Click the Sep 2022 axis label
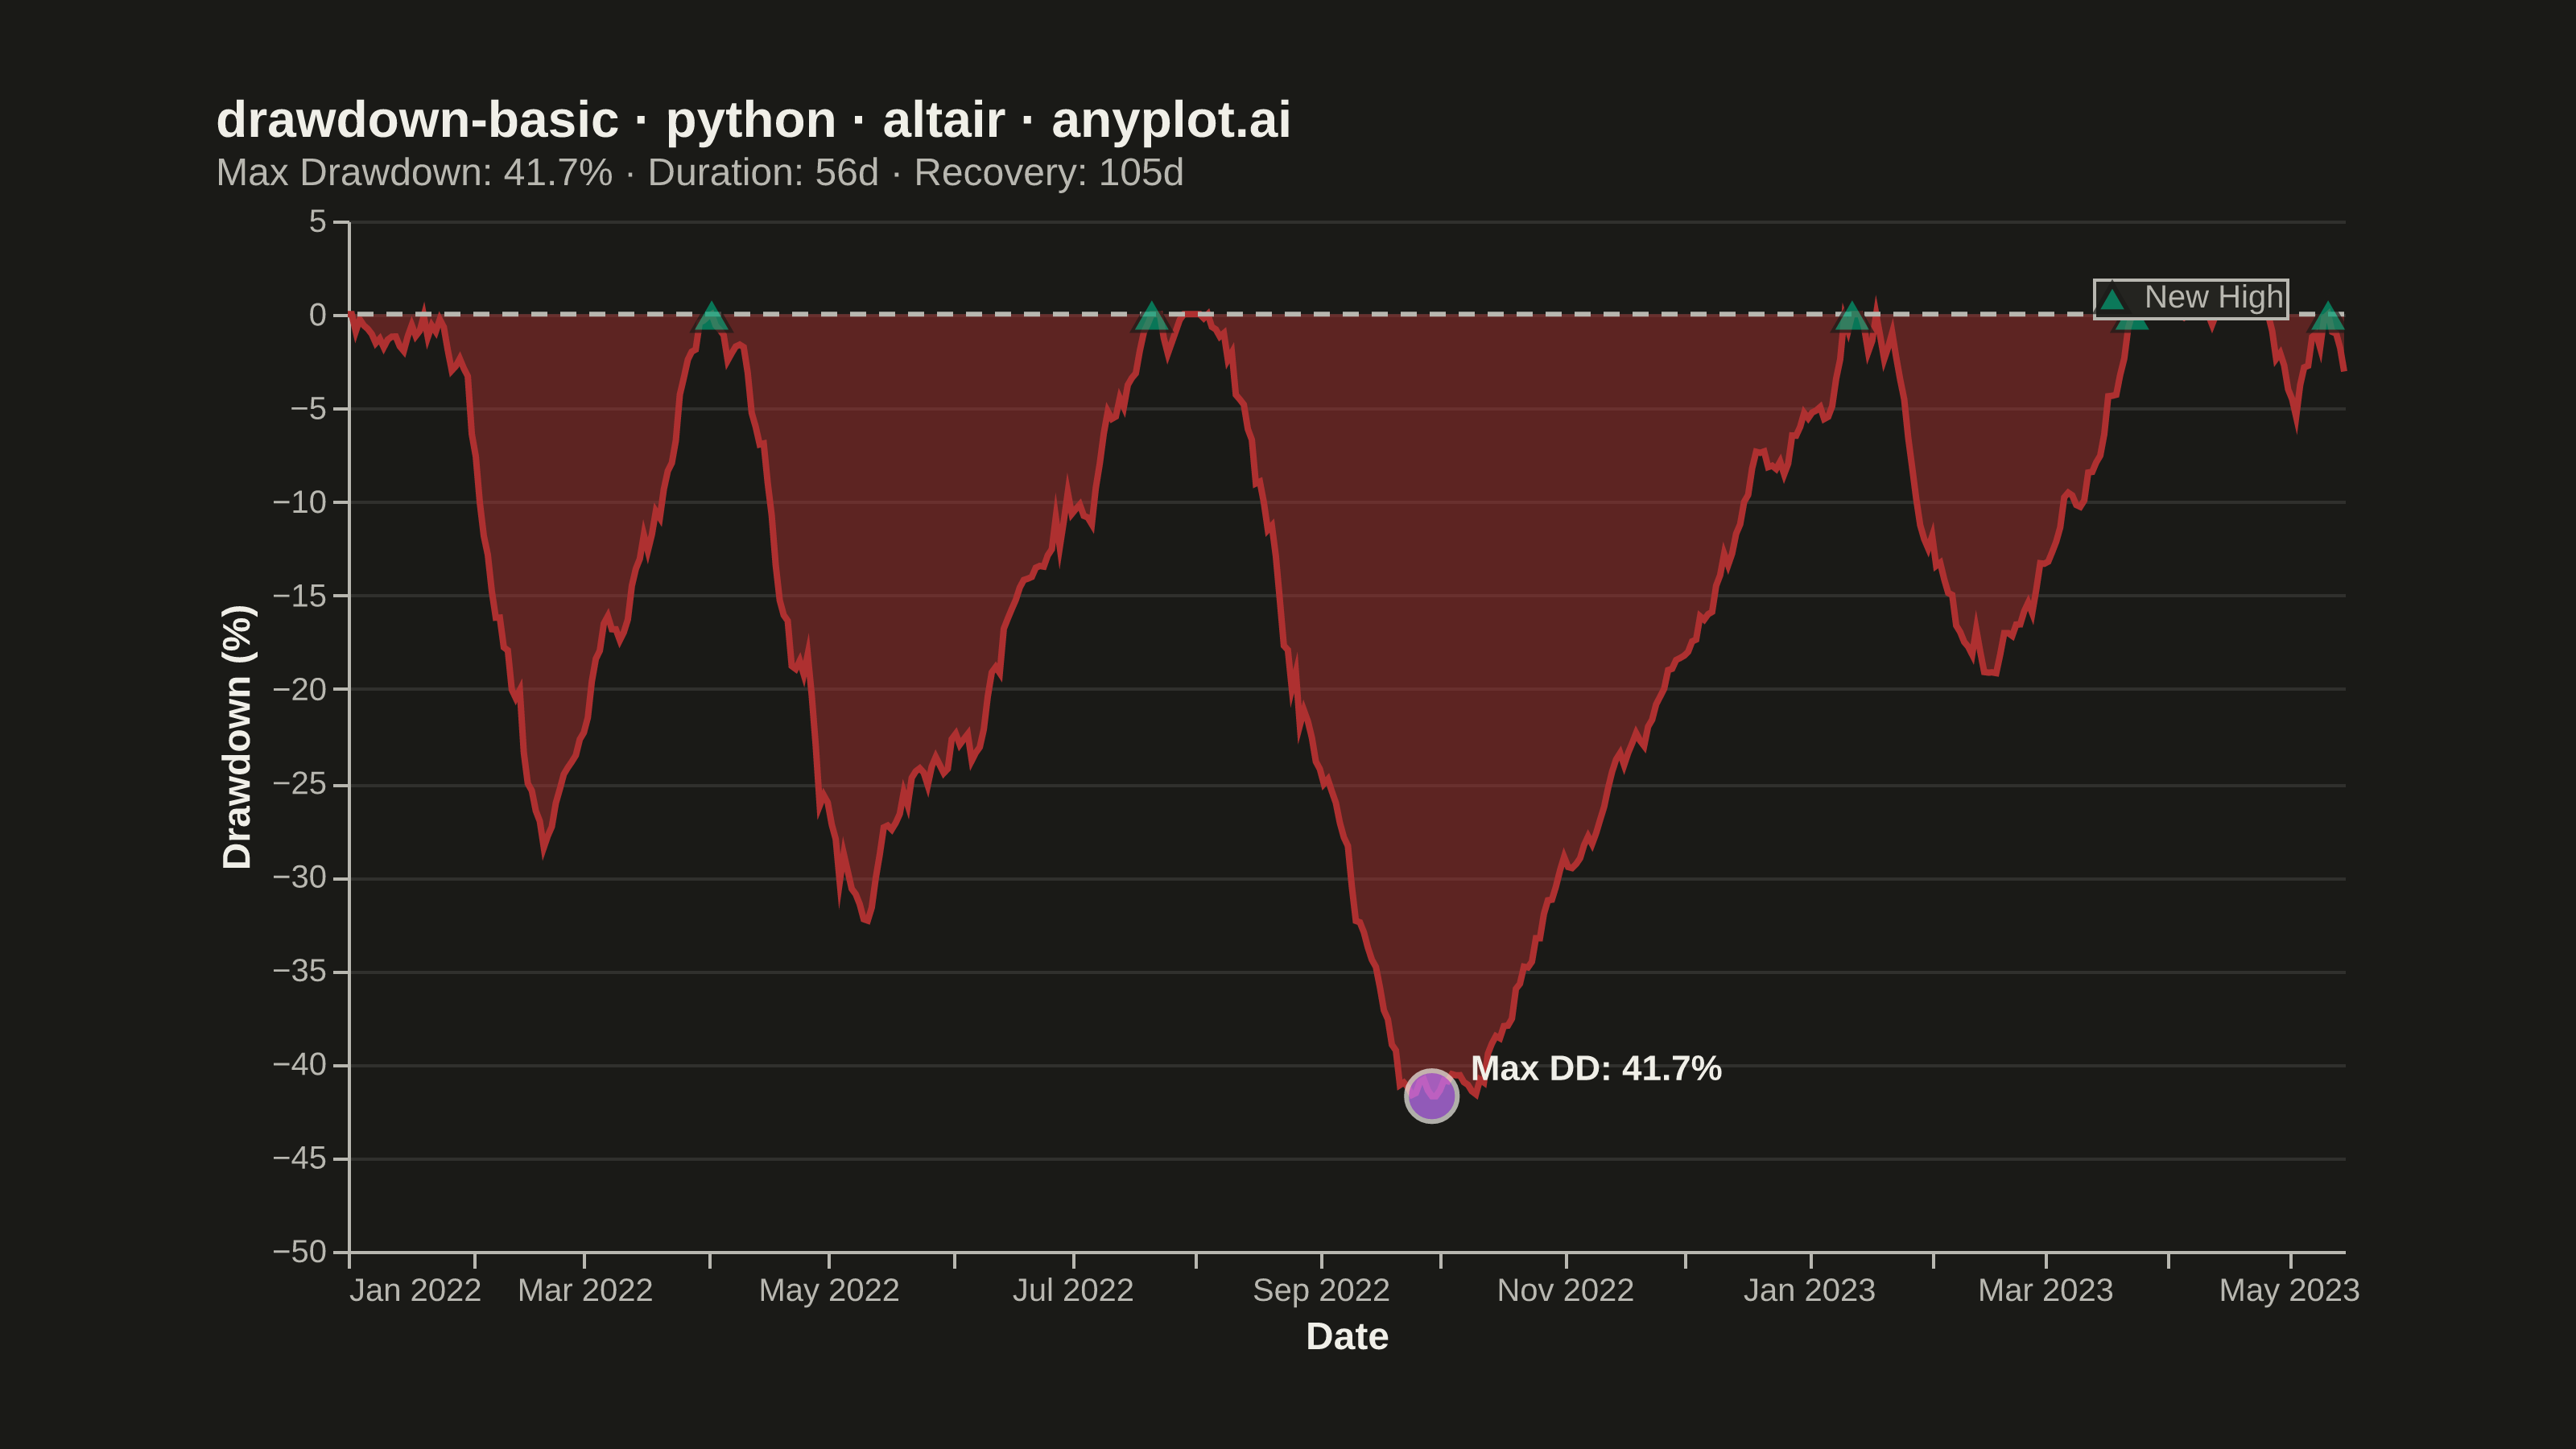The height and width of the screenshot is (1449, 2576). point(1321,1290)
